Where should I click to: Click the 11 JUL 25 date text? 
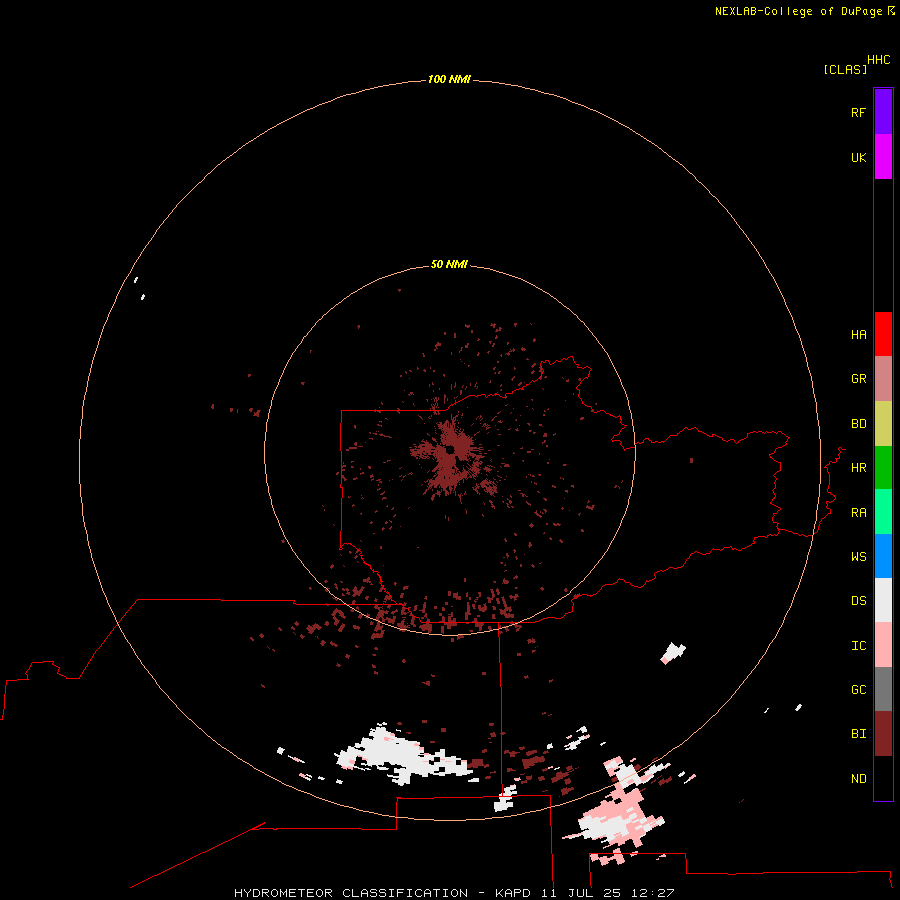[x=581, y=893]
